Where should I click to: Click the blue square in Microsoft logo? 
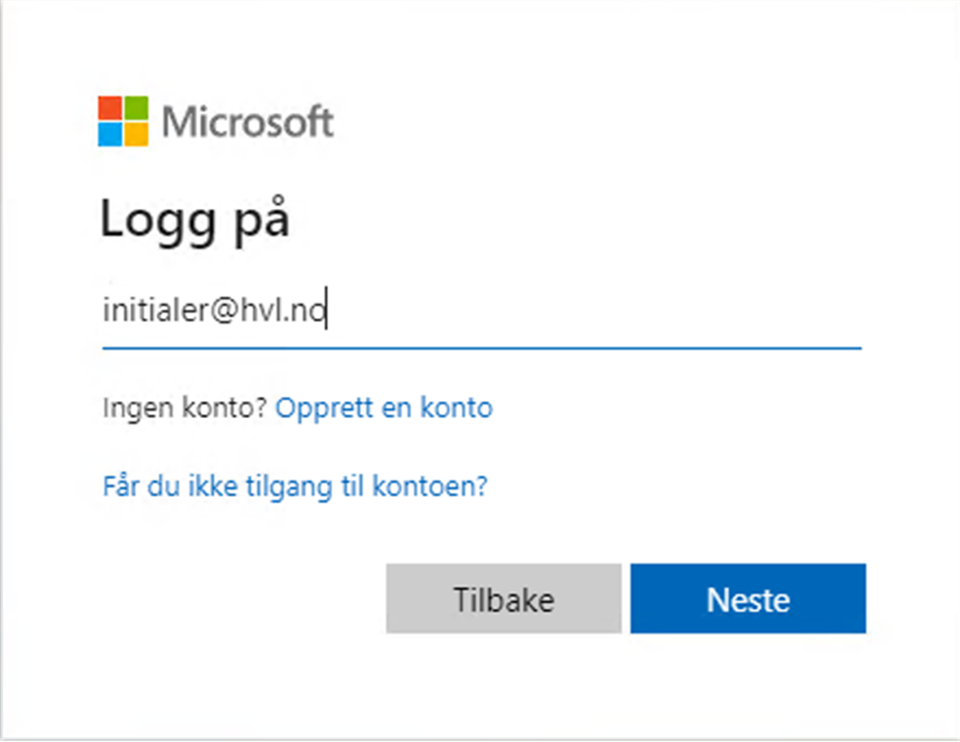[x=110, y=134]
